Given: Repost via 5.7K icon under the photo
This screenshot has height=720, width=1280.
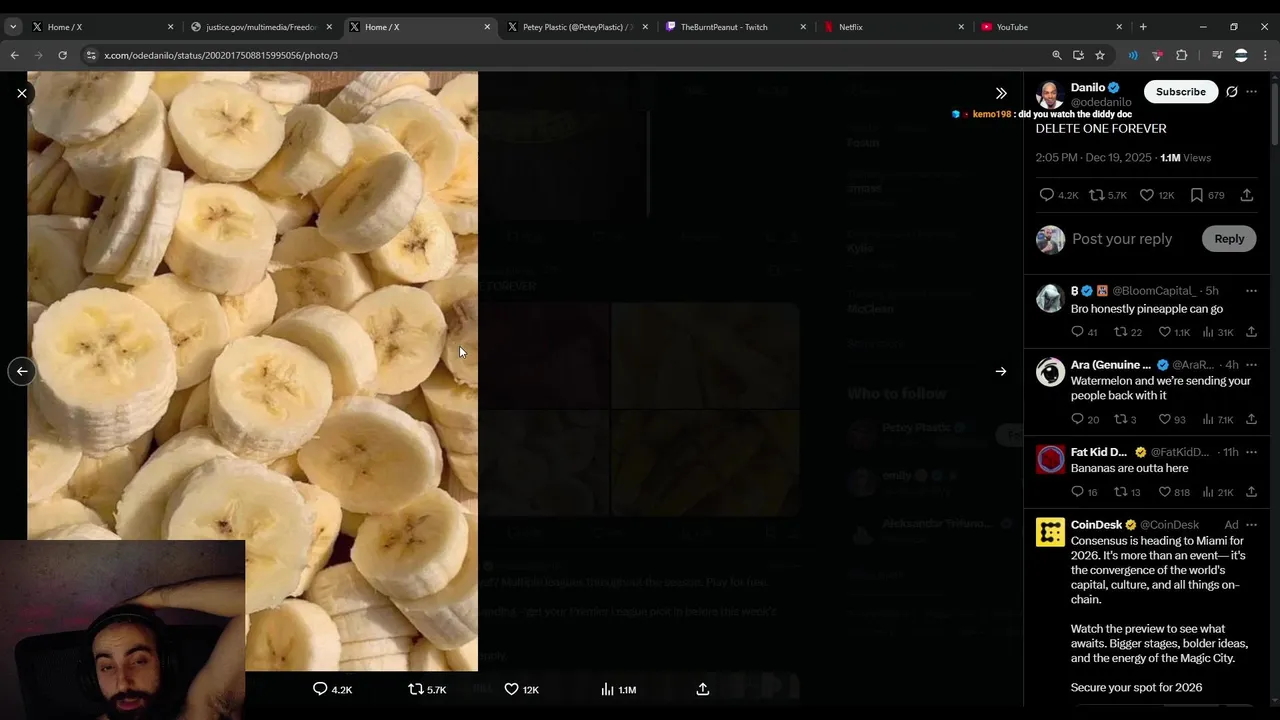Looking at the screenshot, I should [427, 689].
